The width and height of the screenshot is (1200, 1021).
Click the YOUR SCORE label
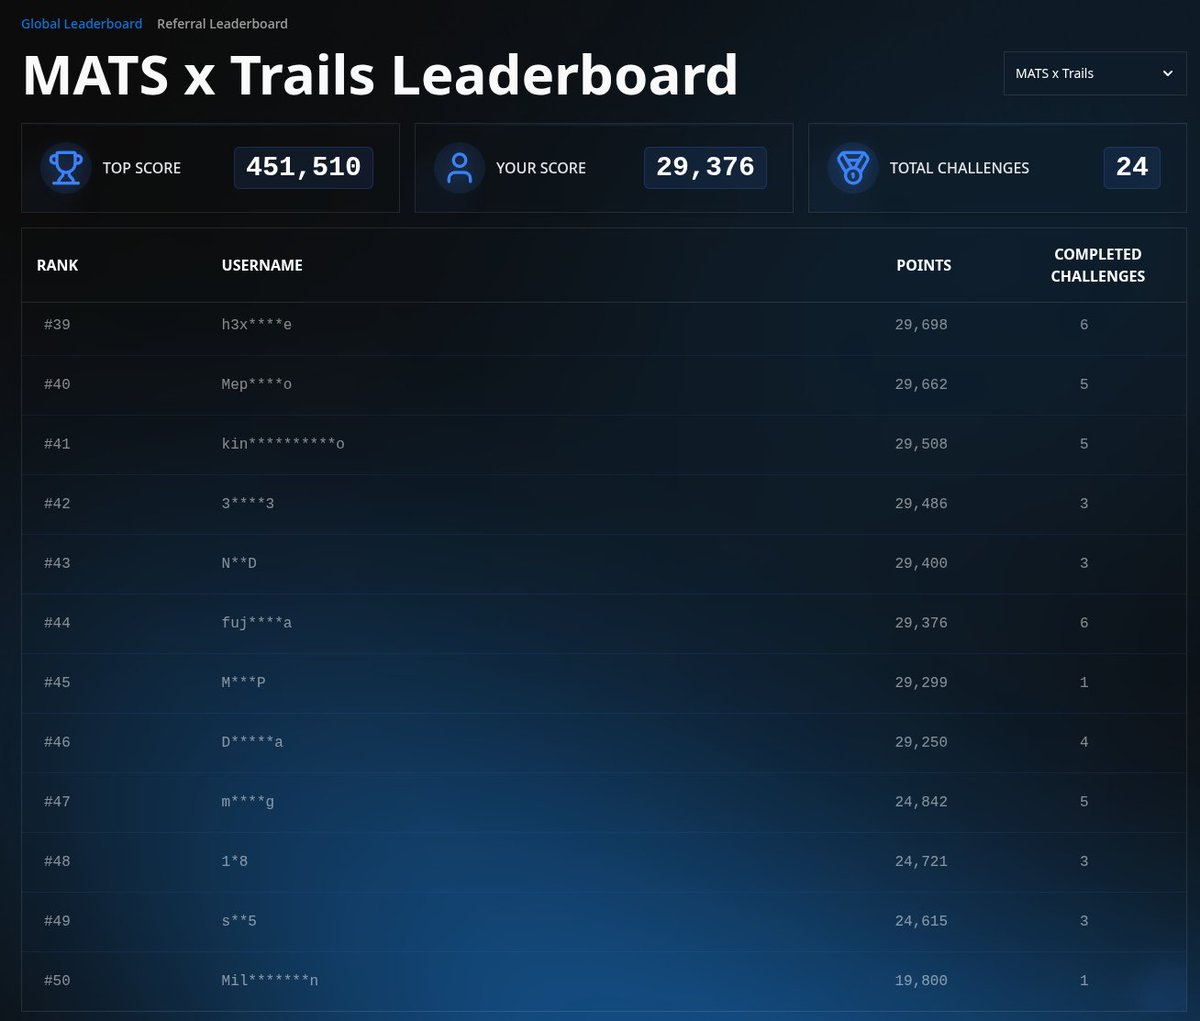tap(541, 168)
